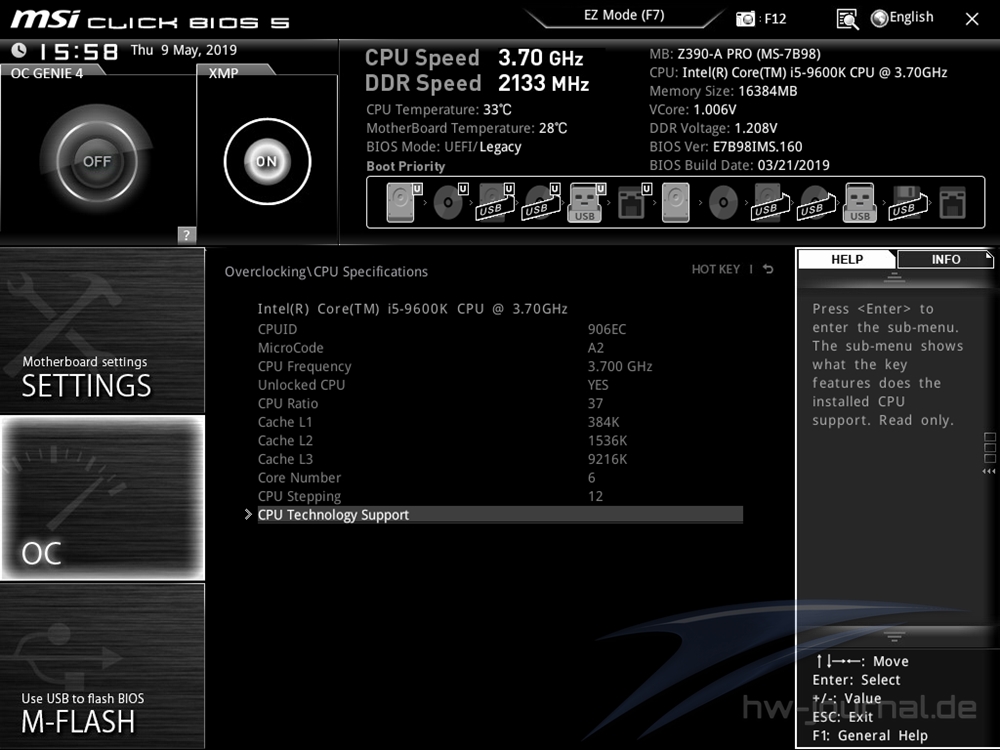Select the legacy USB key boot icon
The width and height of the screenshot is (1000, 750).
[860, 203]
